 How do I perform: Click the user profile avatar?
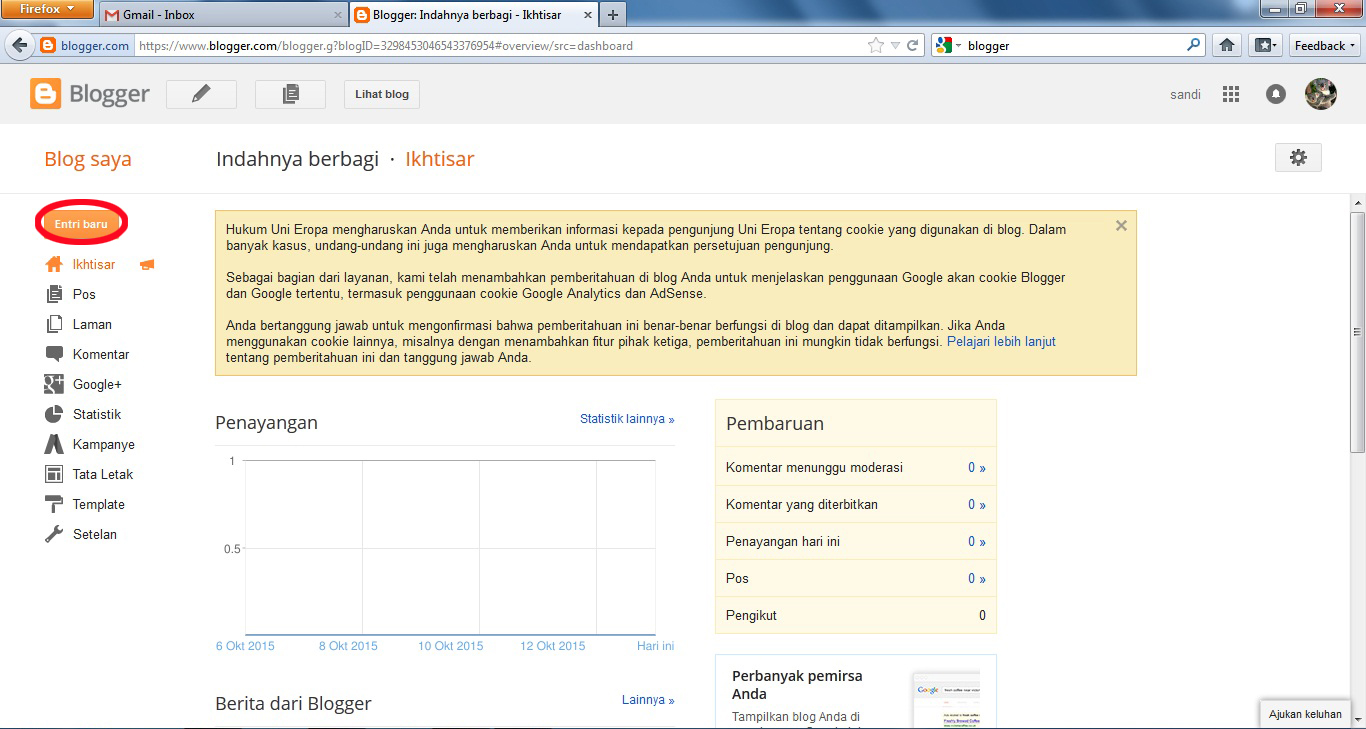(x=1321, y=94)
